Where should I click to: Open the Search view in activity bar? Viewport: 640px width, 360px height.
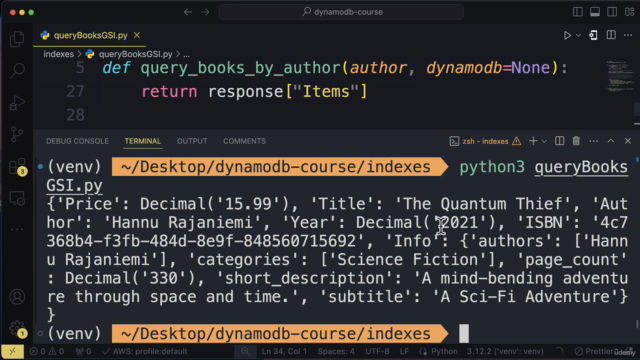point(17,70)
